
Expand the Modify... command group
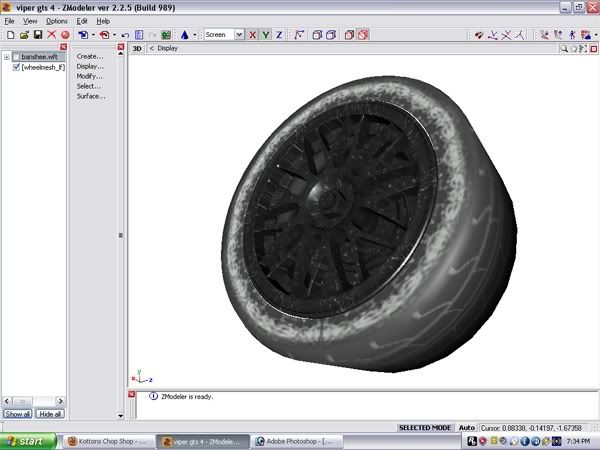[90, 76]
